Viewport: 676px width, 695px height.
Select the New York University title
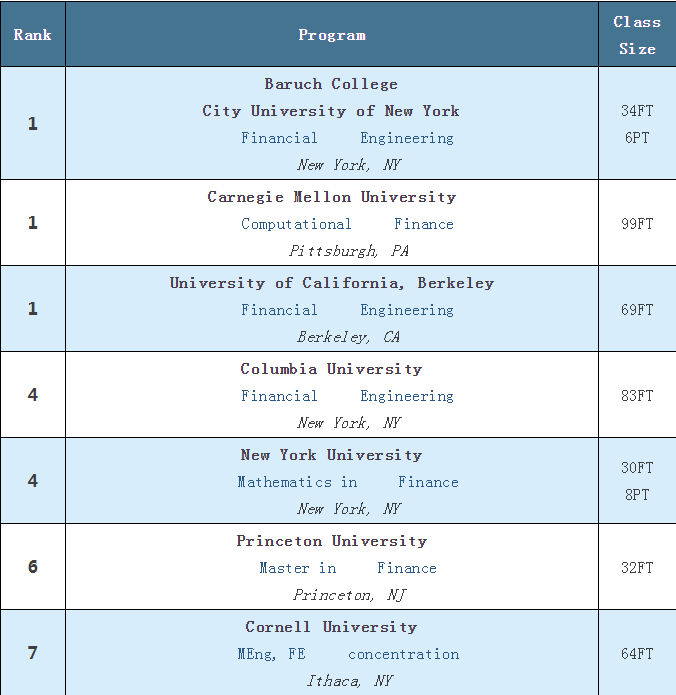(x=332, y=455)
